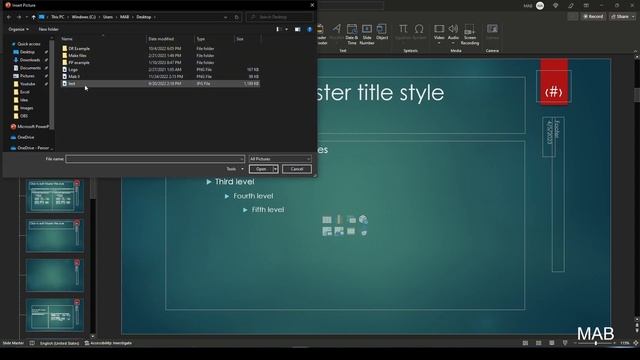Click the Open button dropdown arrow
This screenshot has height=360, width=640.
tap(276, 169)
